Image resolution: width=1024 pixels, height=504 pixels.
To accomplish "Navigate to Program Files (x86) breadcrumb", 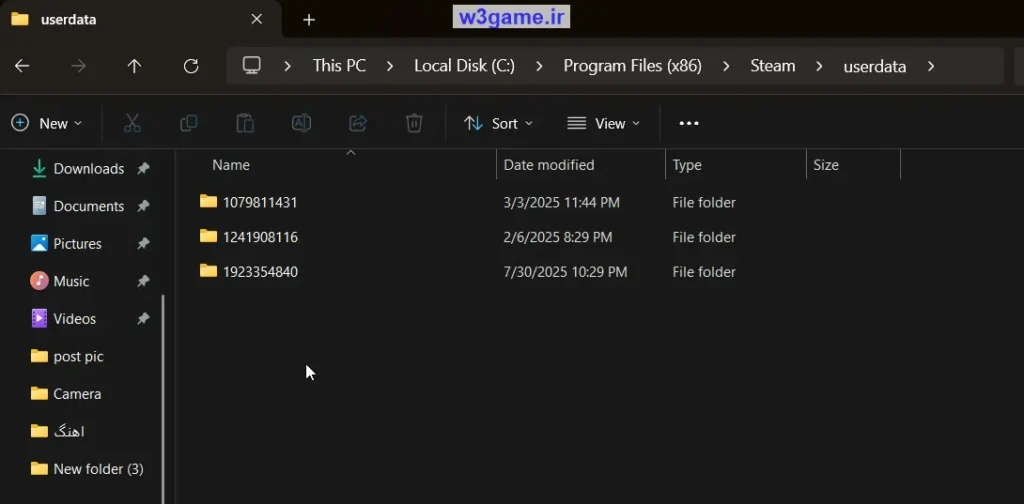I will point(633,66).
